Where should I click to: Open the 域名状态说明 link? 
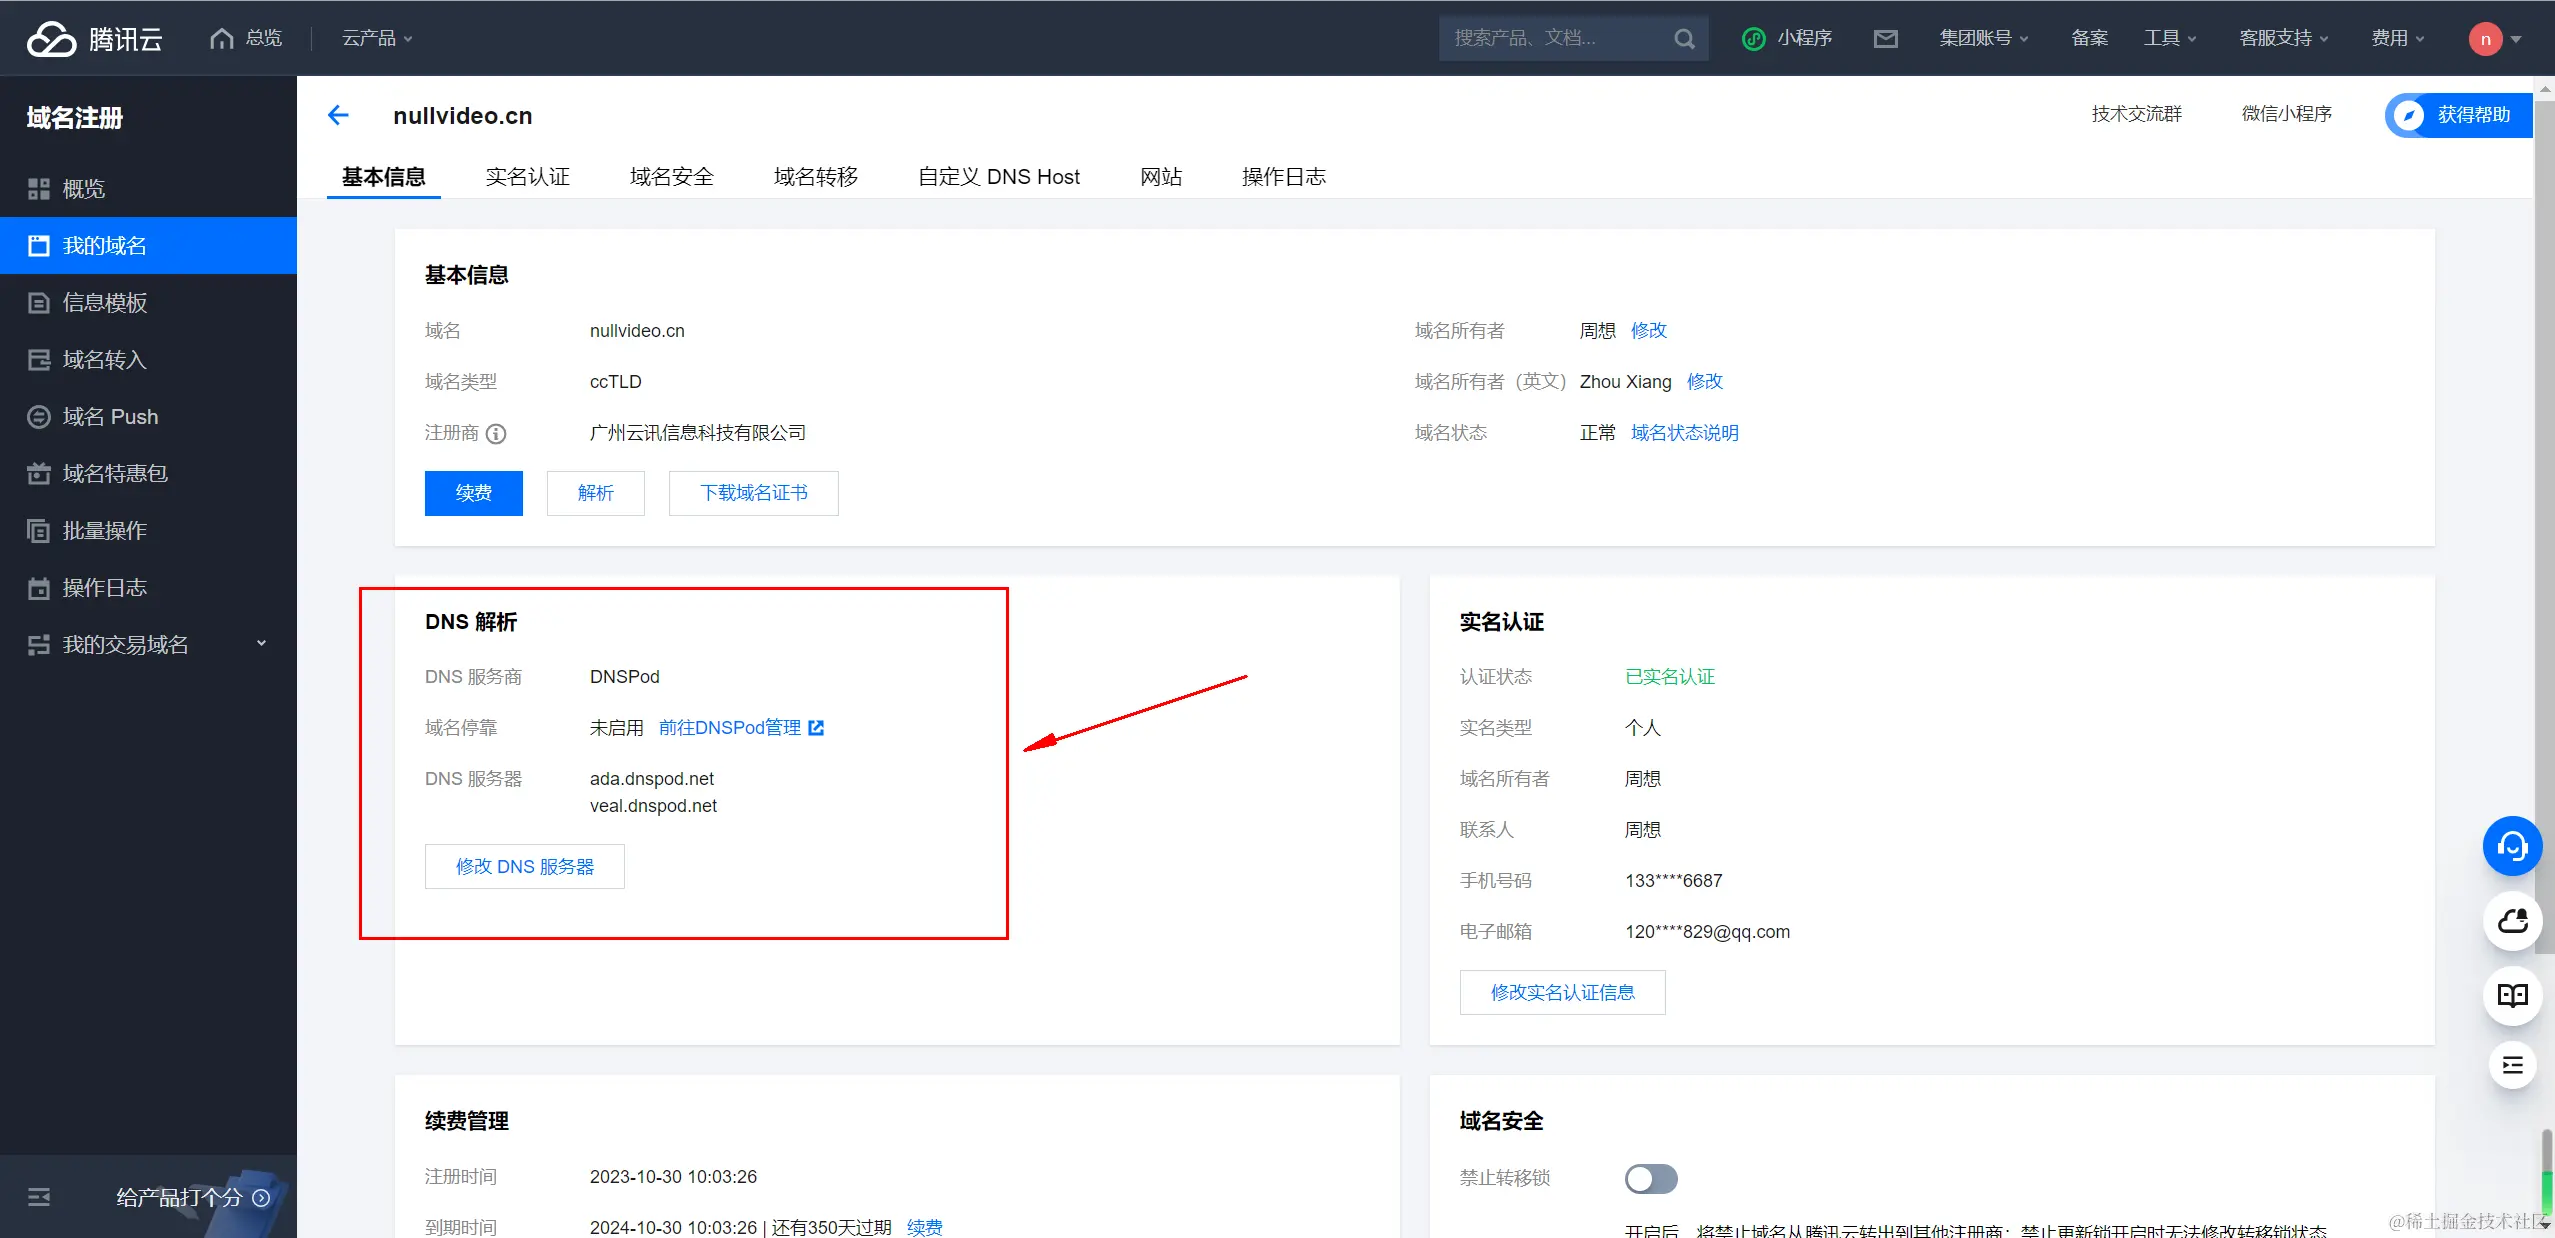(x=1684, y=433)
